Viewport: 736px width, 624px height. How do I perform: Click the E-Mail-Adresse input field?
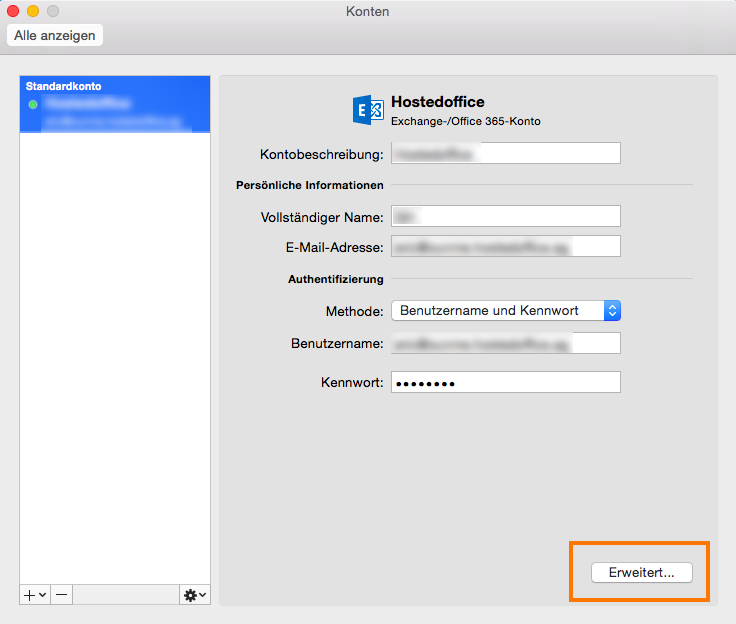[x=505, y=246]
